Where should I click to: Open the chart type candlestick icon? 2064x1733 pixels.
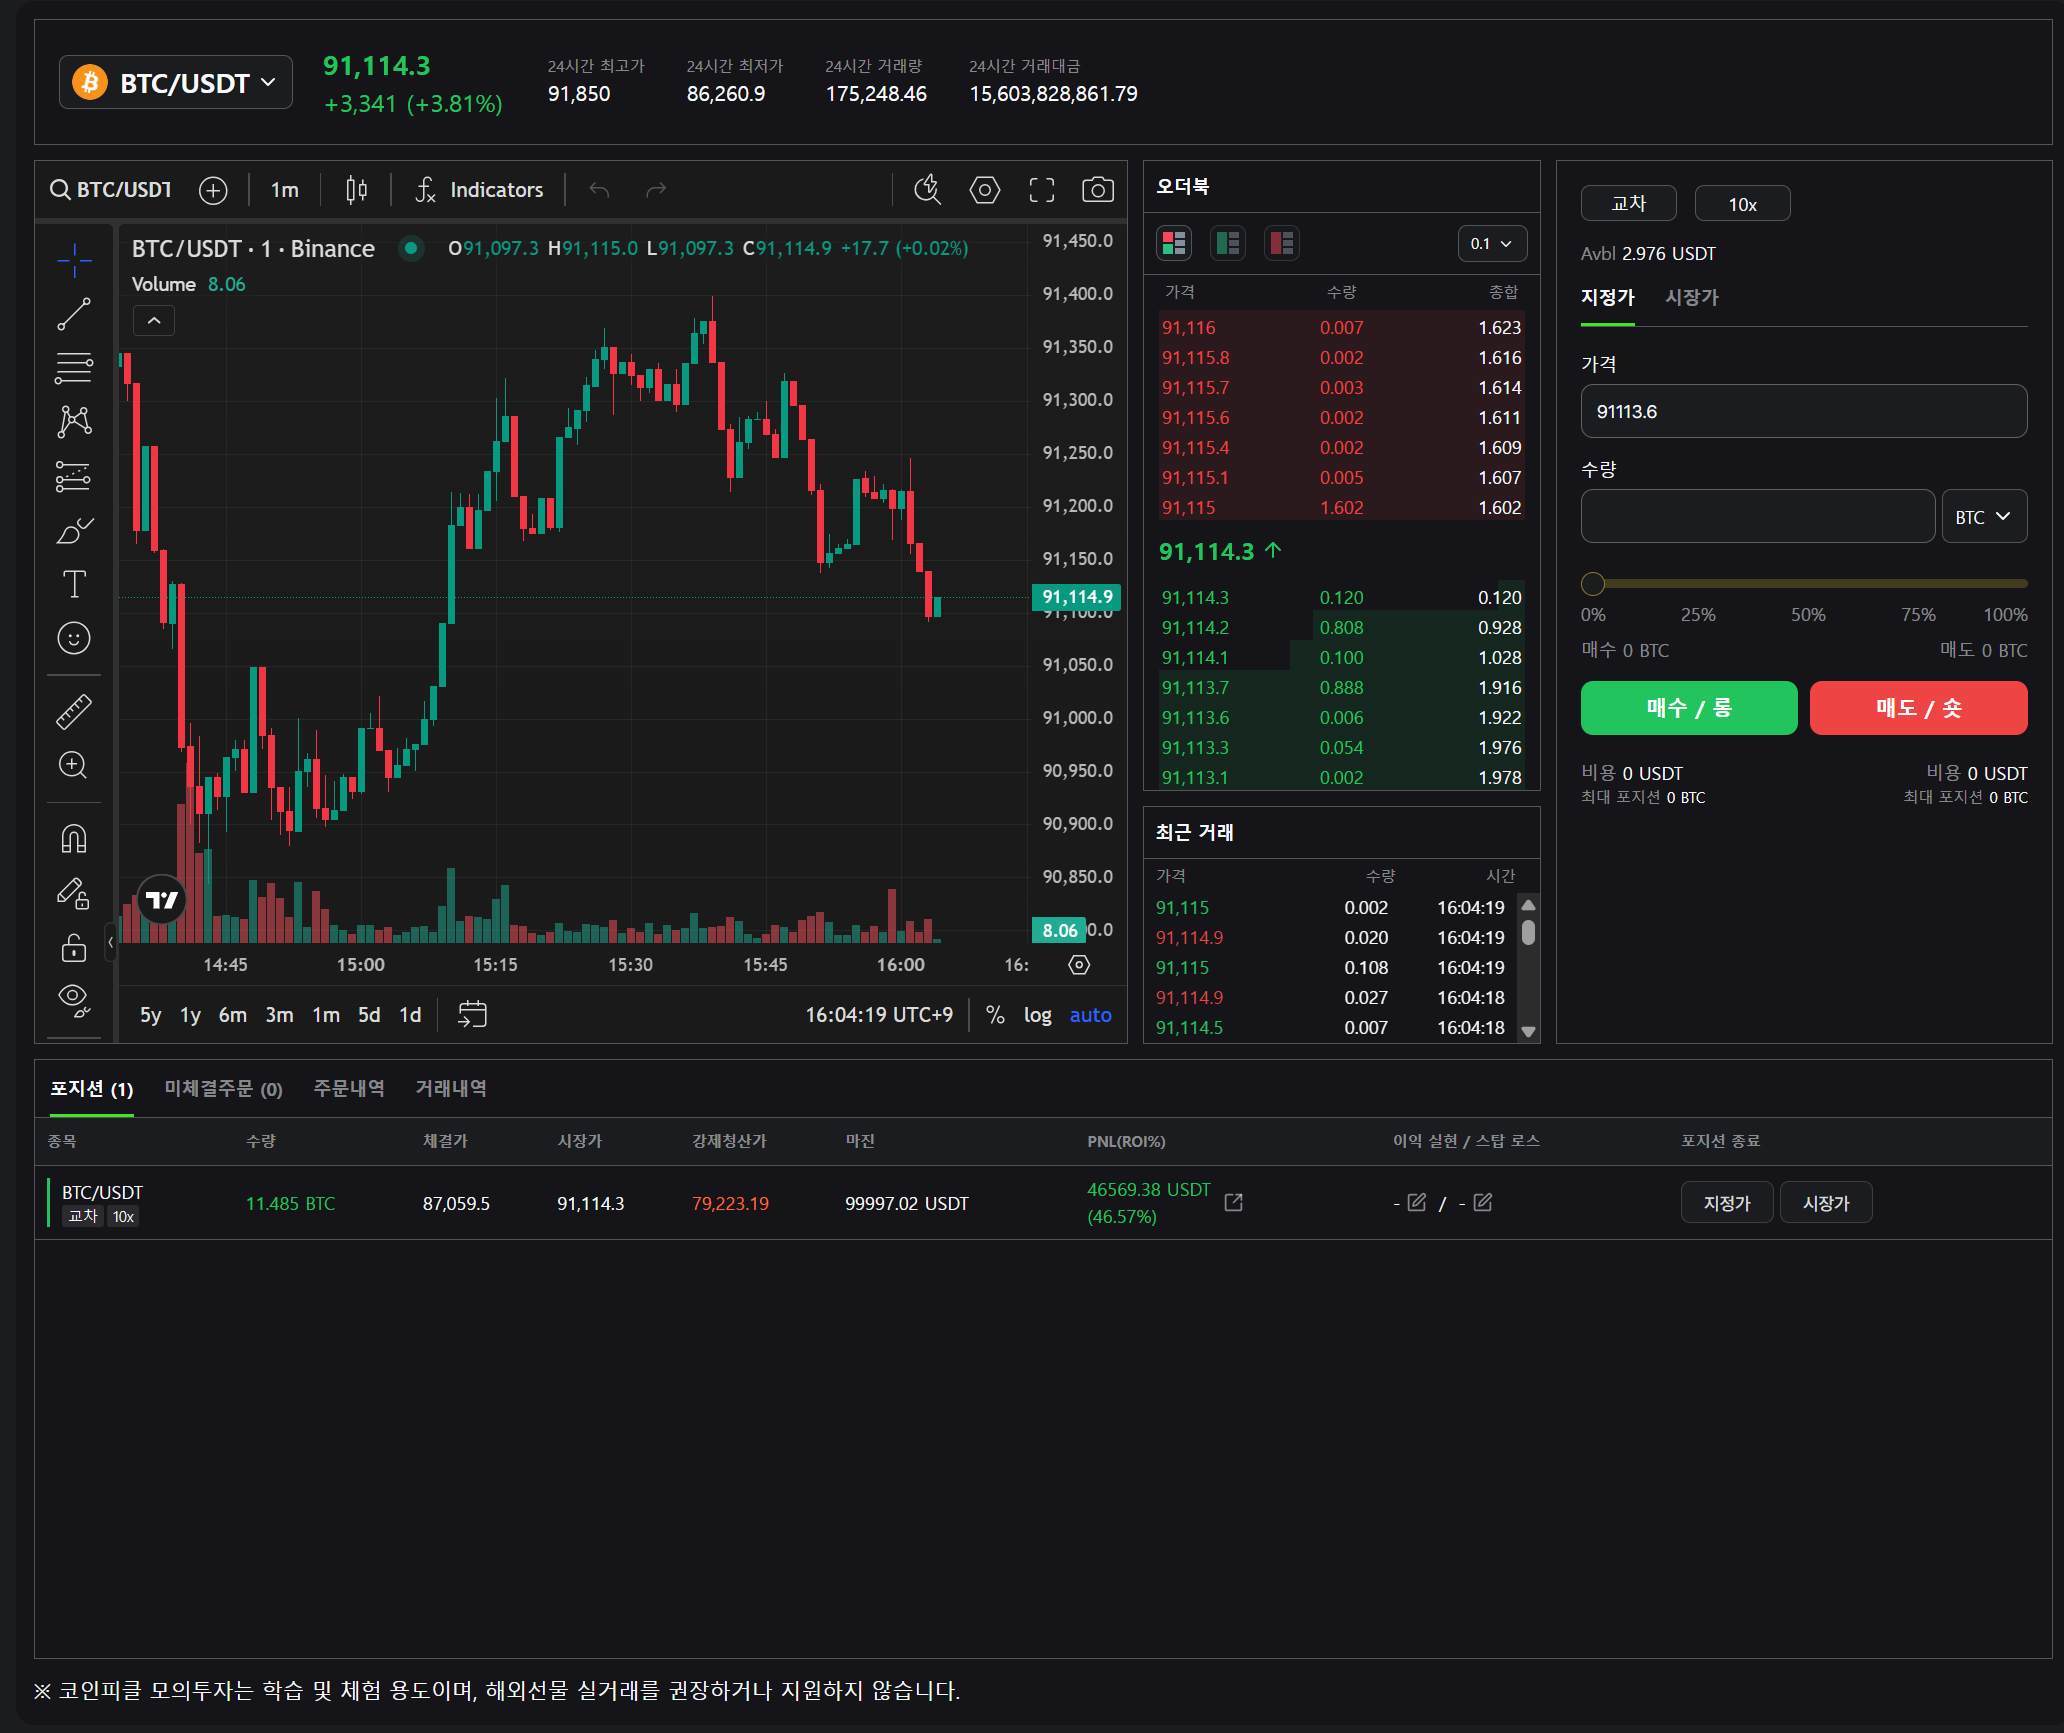point(356,190)
